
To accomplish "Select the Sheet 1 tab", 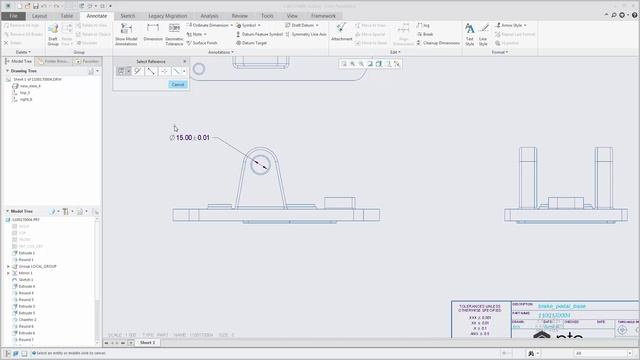I will 147,343.
